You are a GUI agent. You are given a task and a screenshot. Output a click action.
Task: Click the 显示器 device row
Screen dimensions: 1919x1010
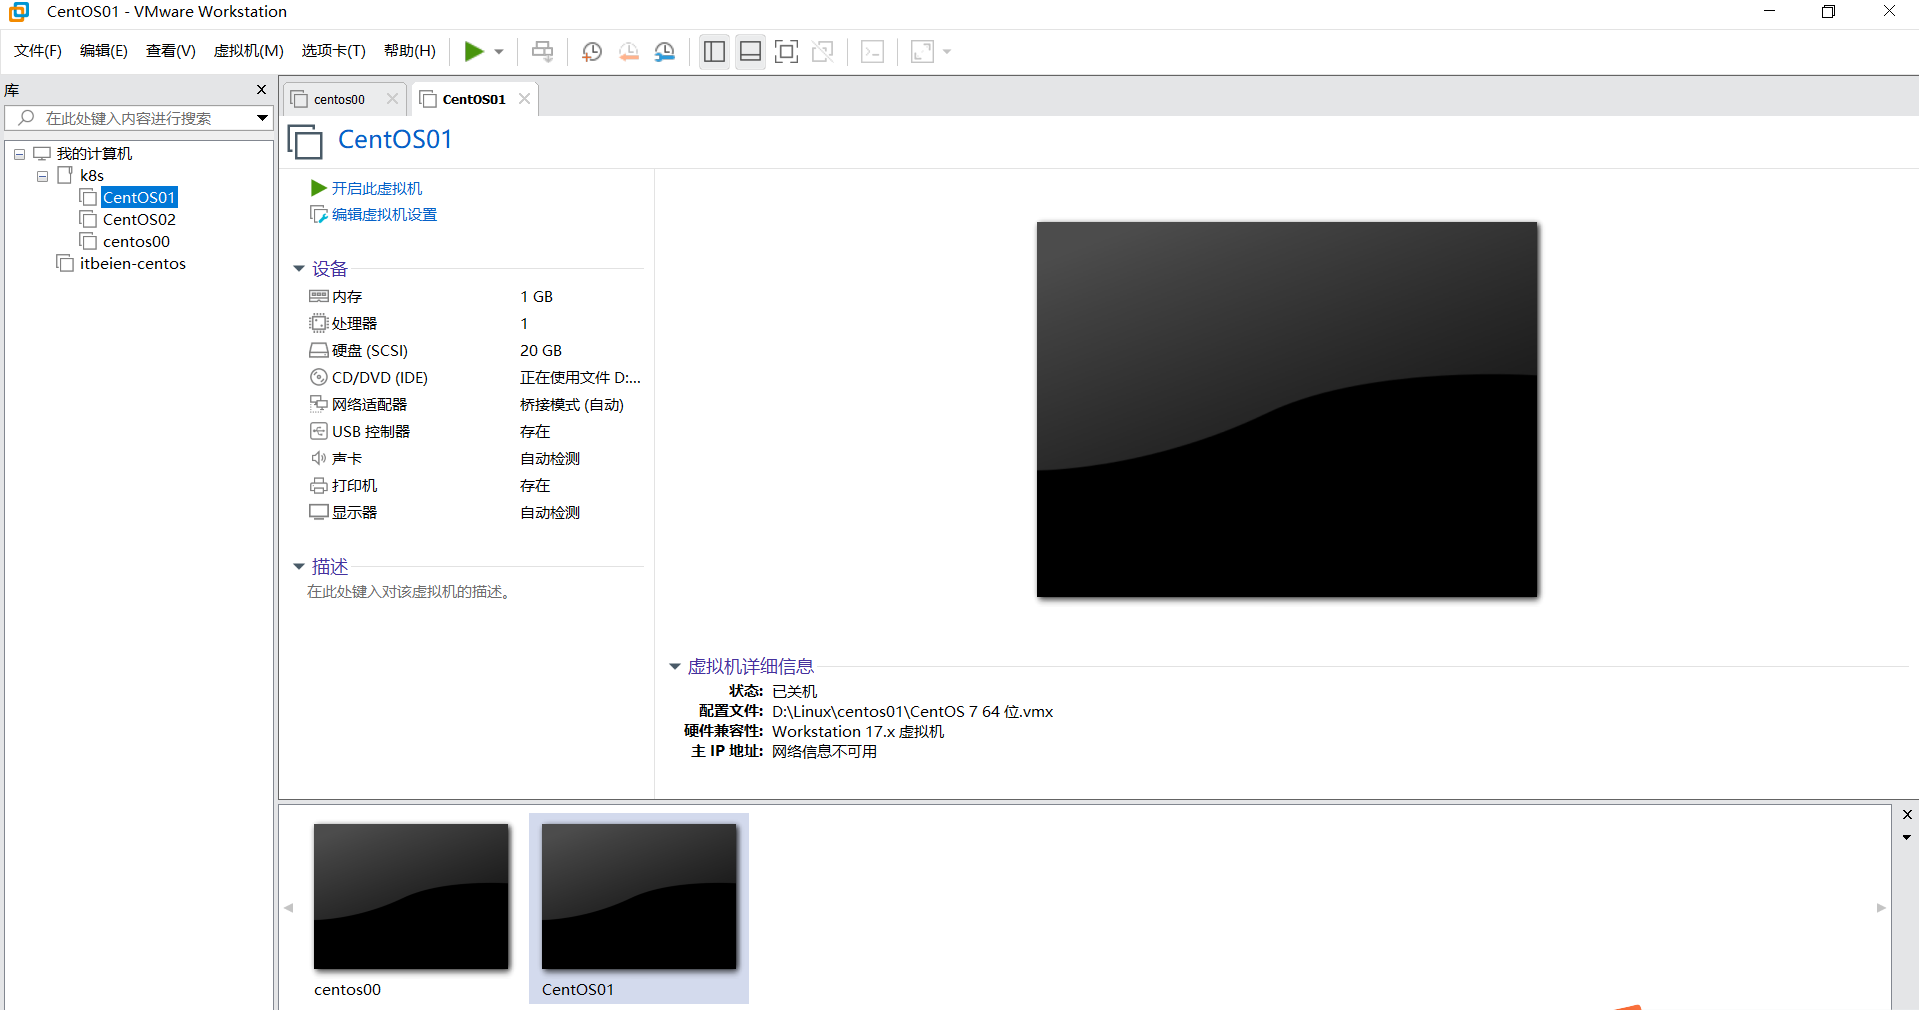click(475, 512)
